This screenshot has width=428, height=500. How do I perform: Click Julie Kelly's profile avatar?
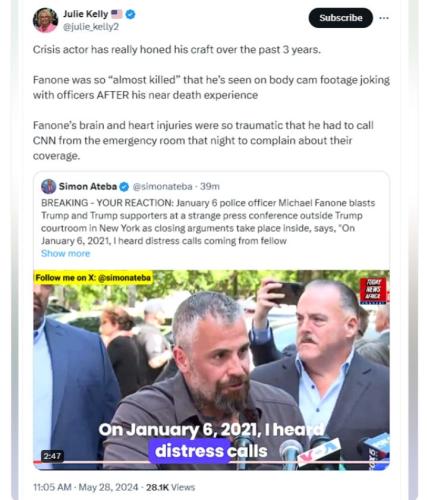(45, 20)
